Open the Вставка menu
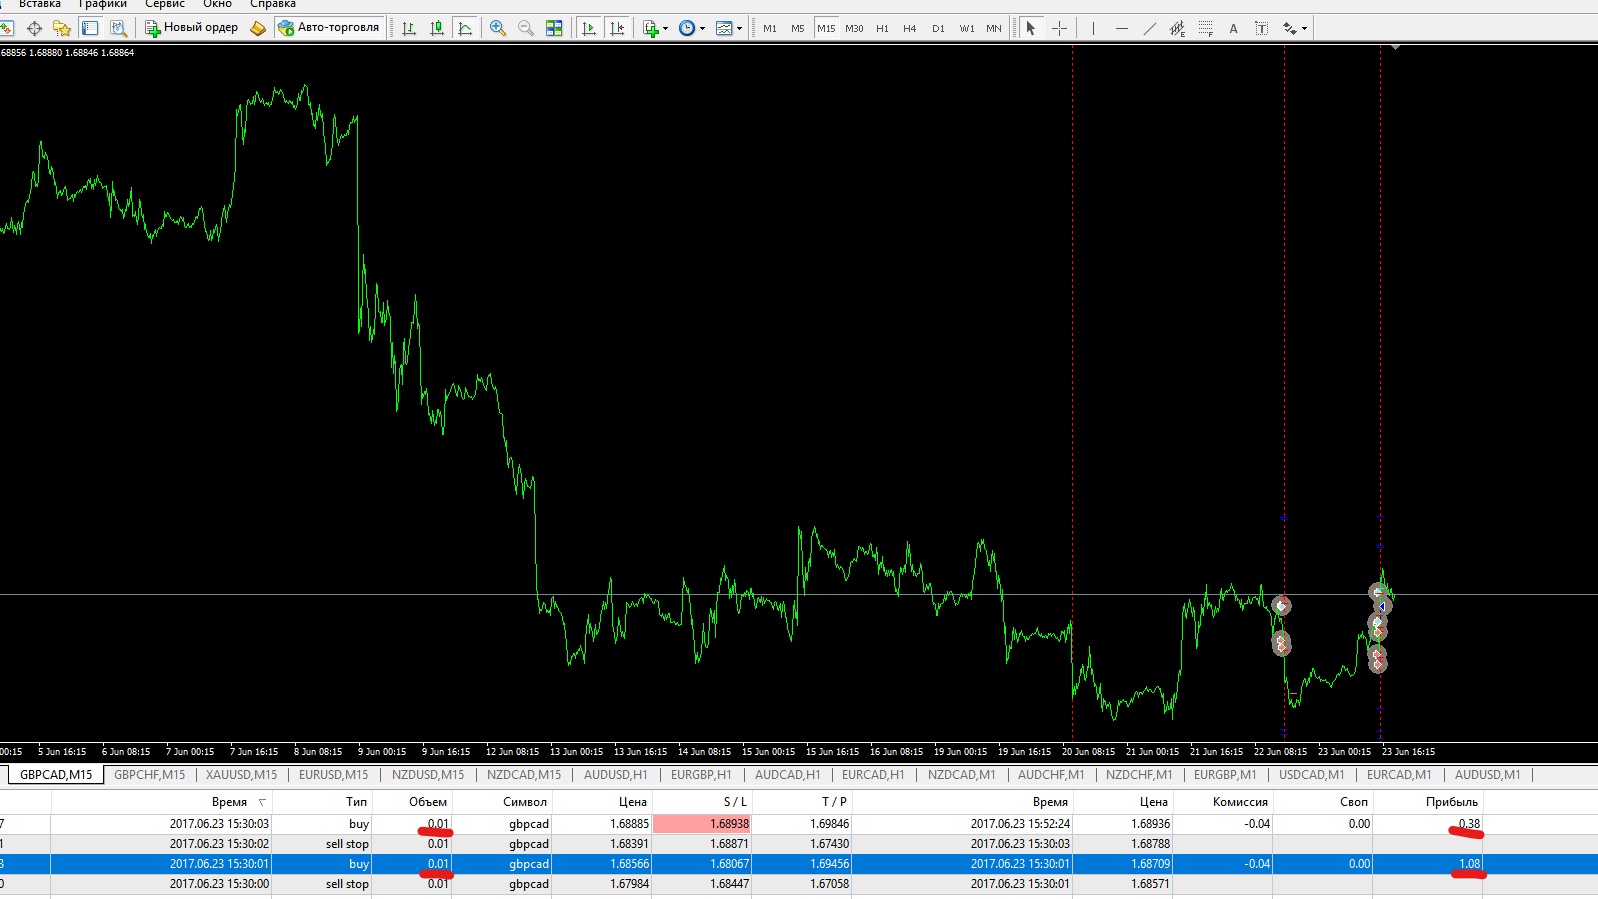The height and width of the screenshot is (899, 1598). point(40,4)
